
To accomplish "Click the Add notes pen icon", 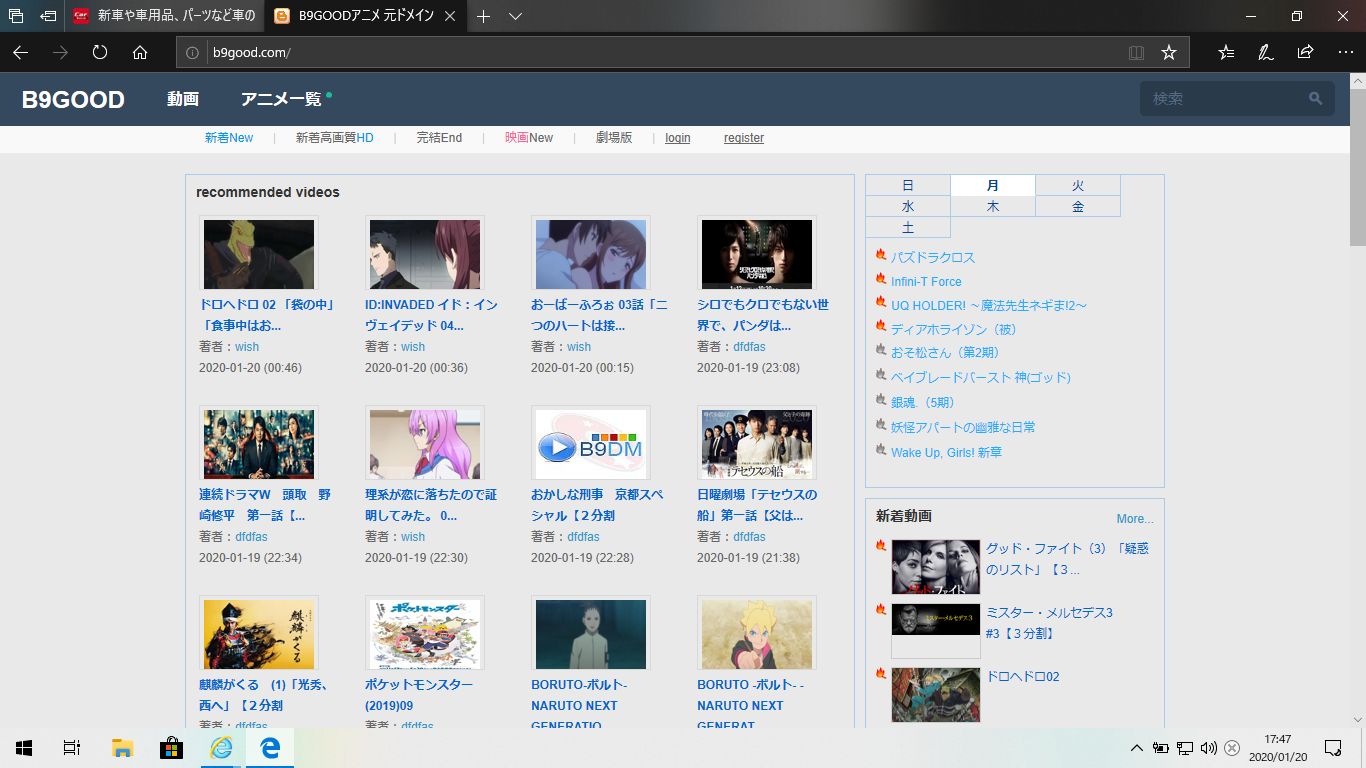I will click(1265, 52).
